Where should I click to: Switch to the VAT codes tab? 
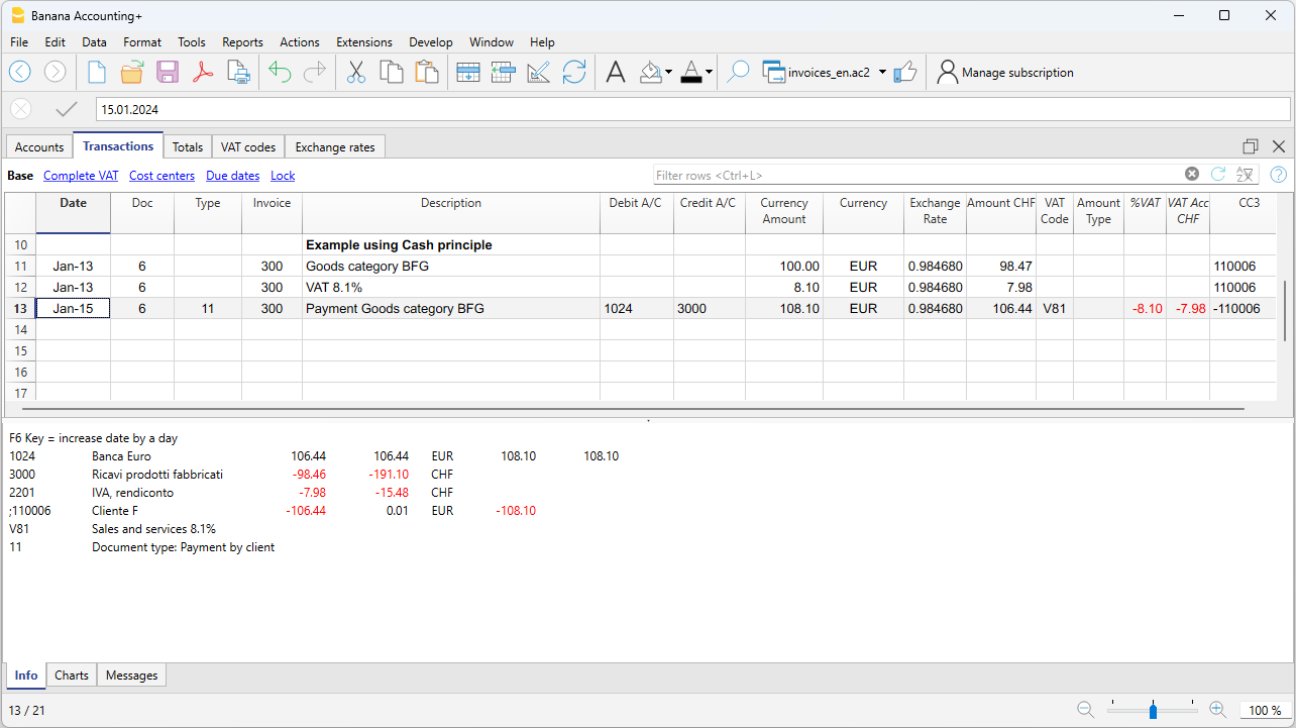pyautogui.click(x=247, y=147)
